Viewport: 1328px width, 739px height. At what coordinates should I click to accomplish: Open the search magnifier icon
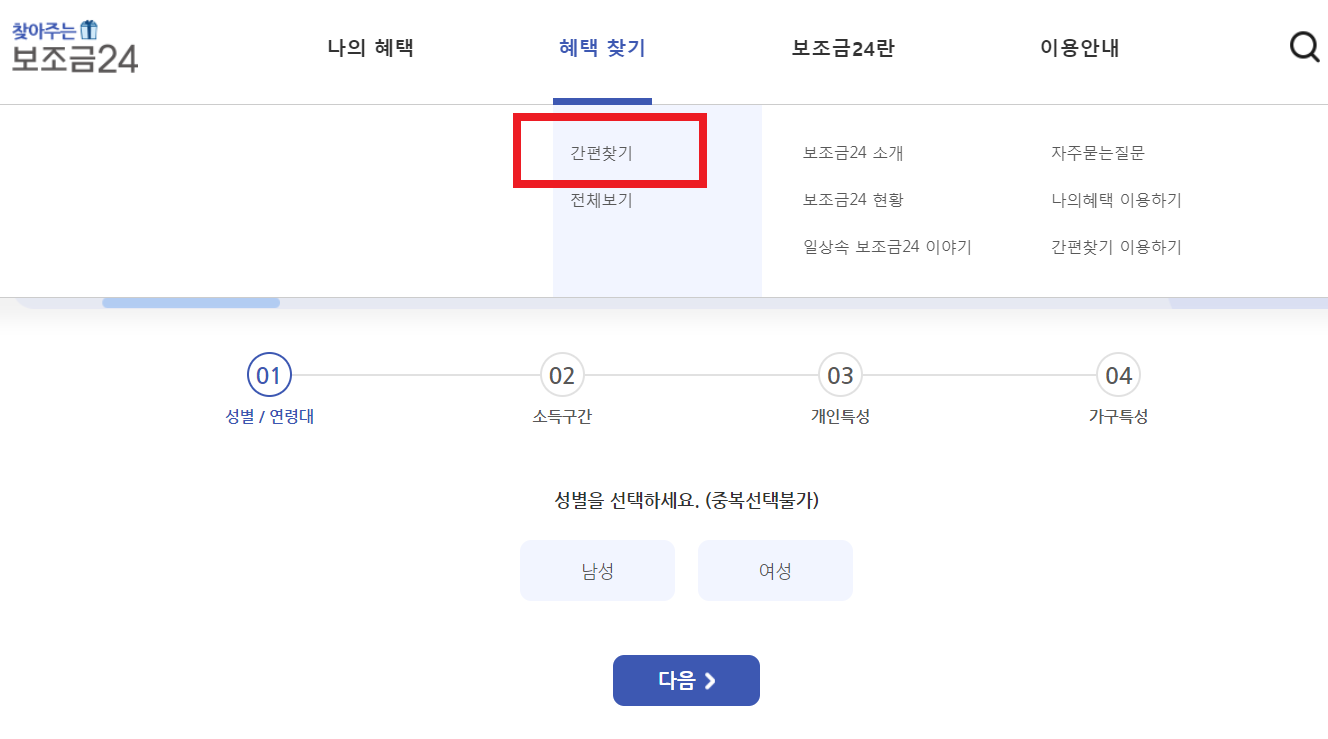[x=1304, y=47]
